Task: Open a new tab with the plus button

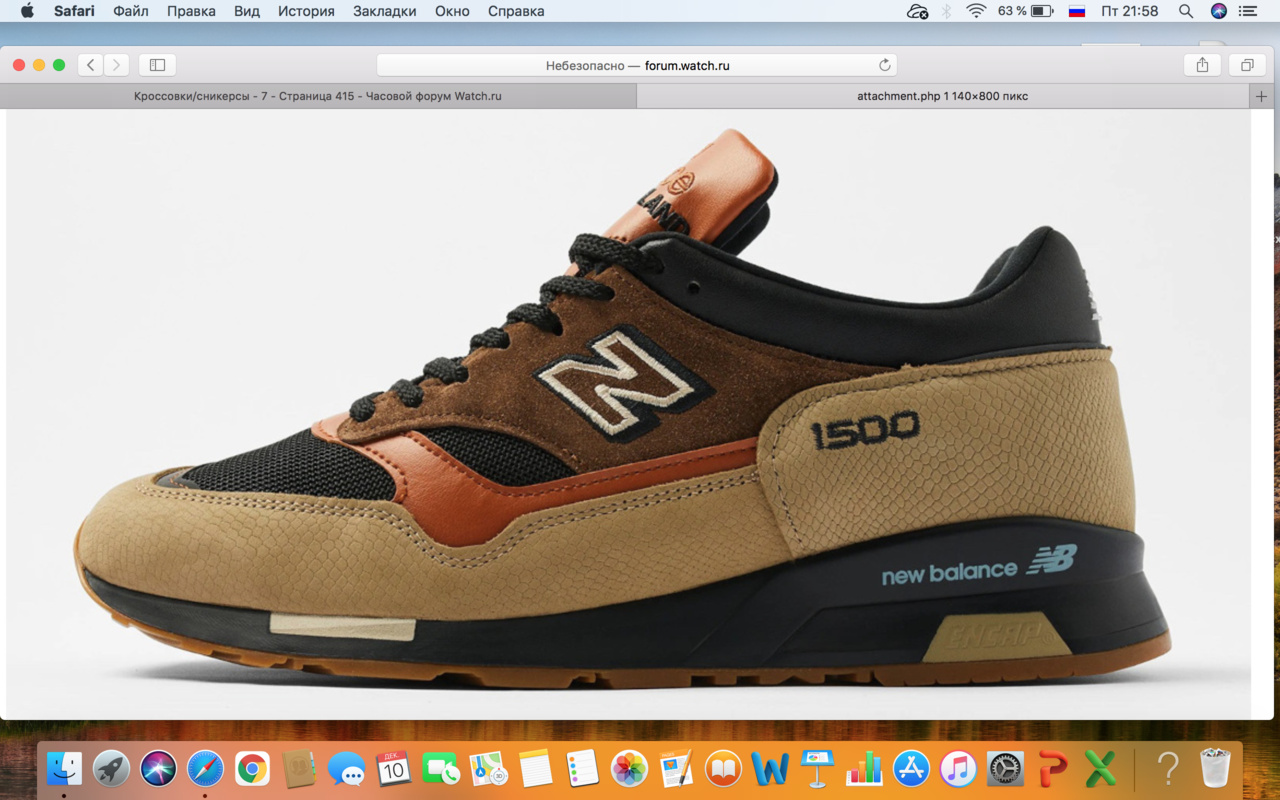Action: (1261, 96)
